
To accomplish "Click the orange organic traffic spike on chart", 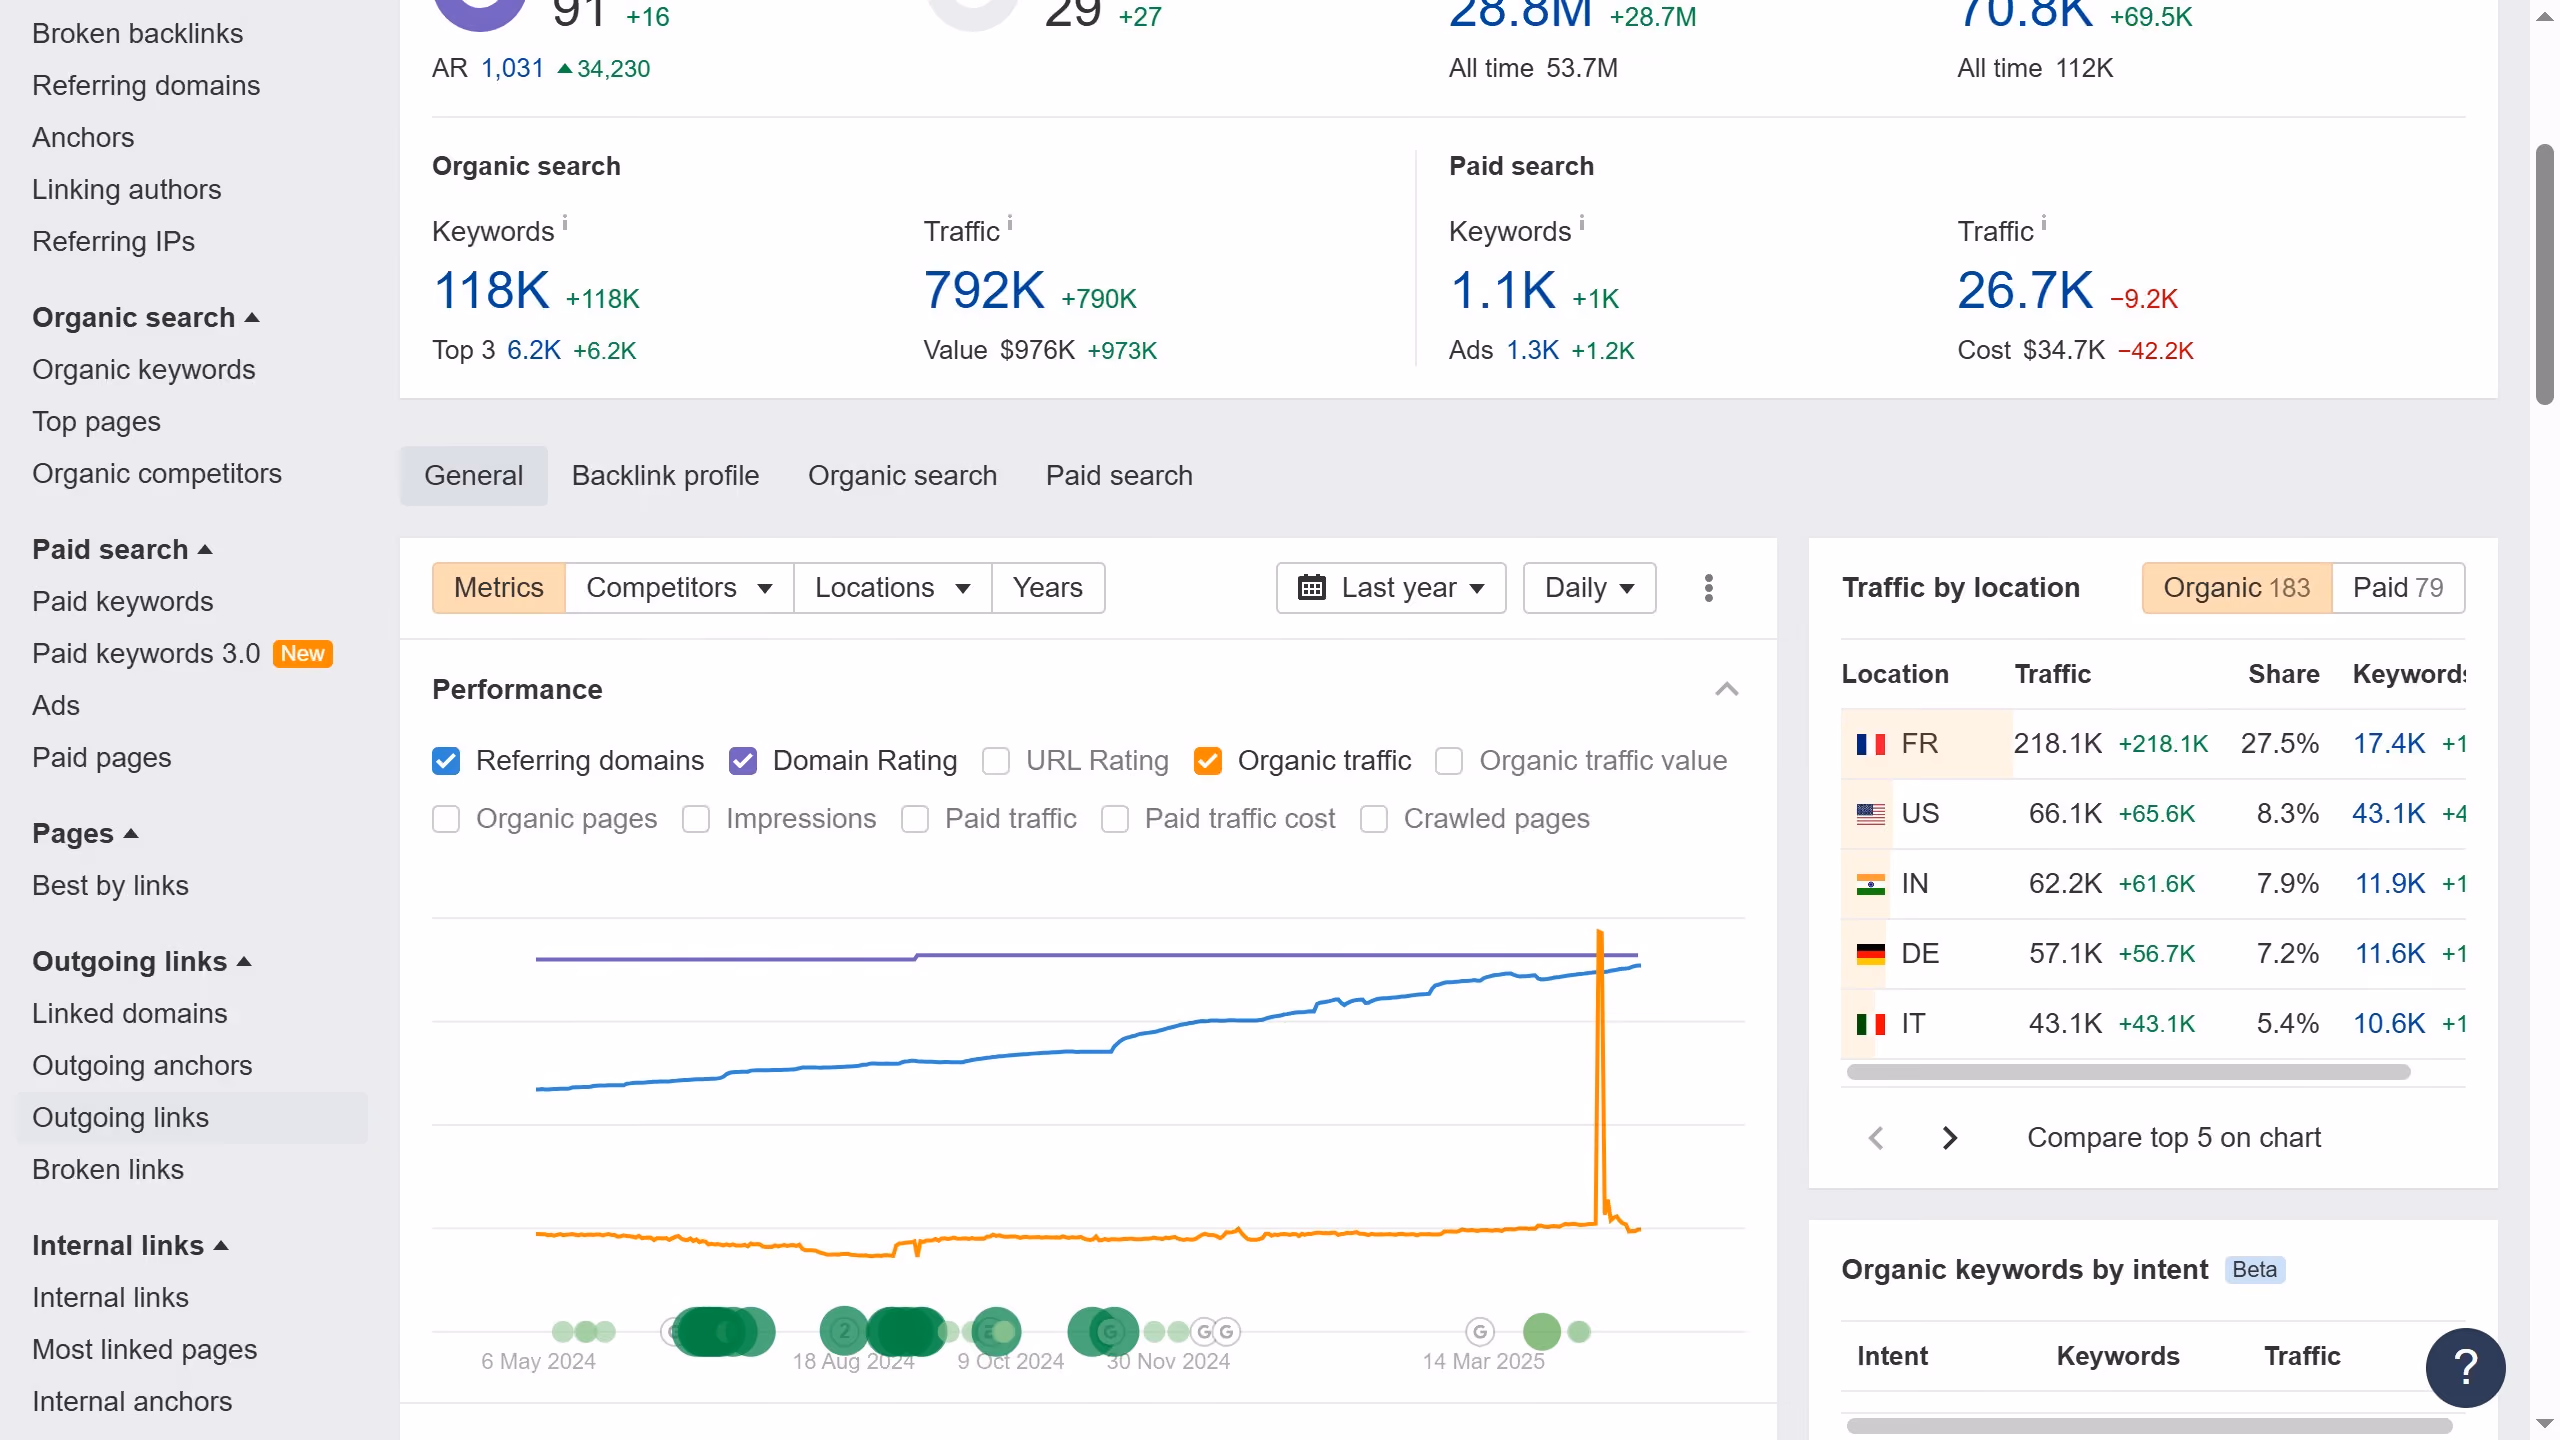I will click(x=1600, y=1075).
